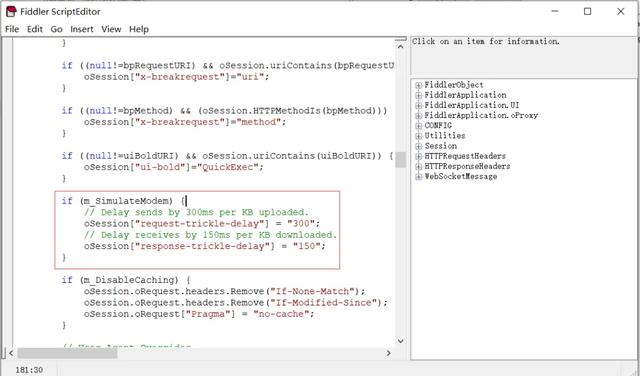Click the vertical scrollbar up arrow
The height and width of the screenshot is (376, 640).
400,47
